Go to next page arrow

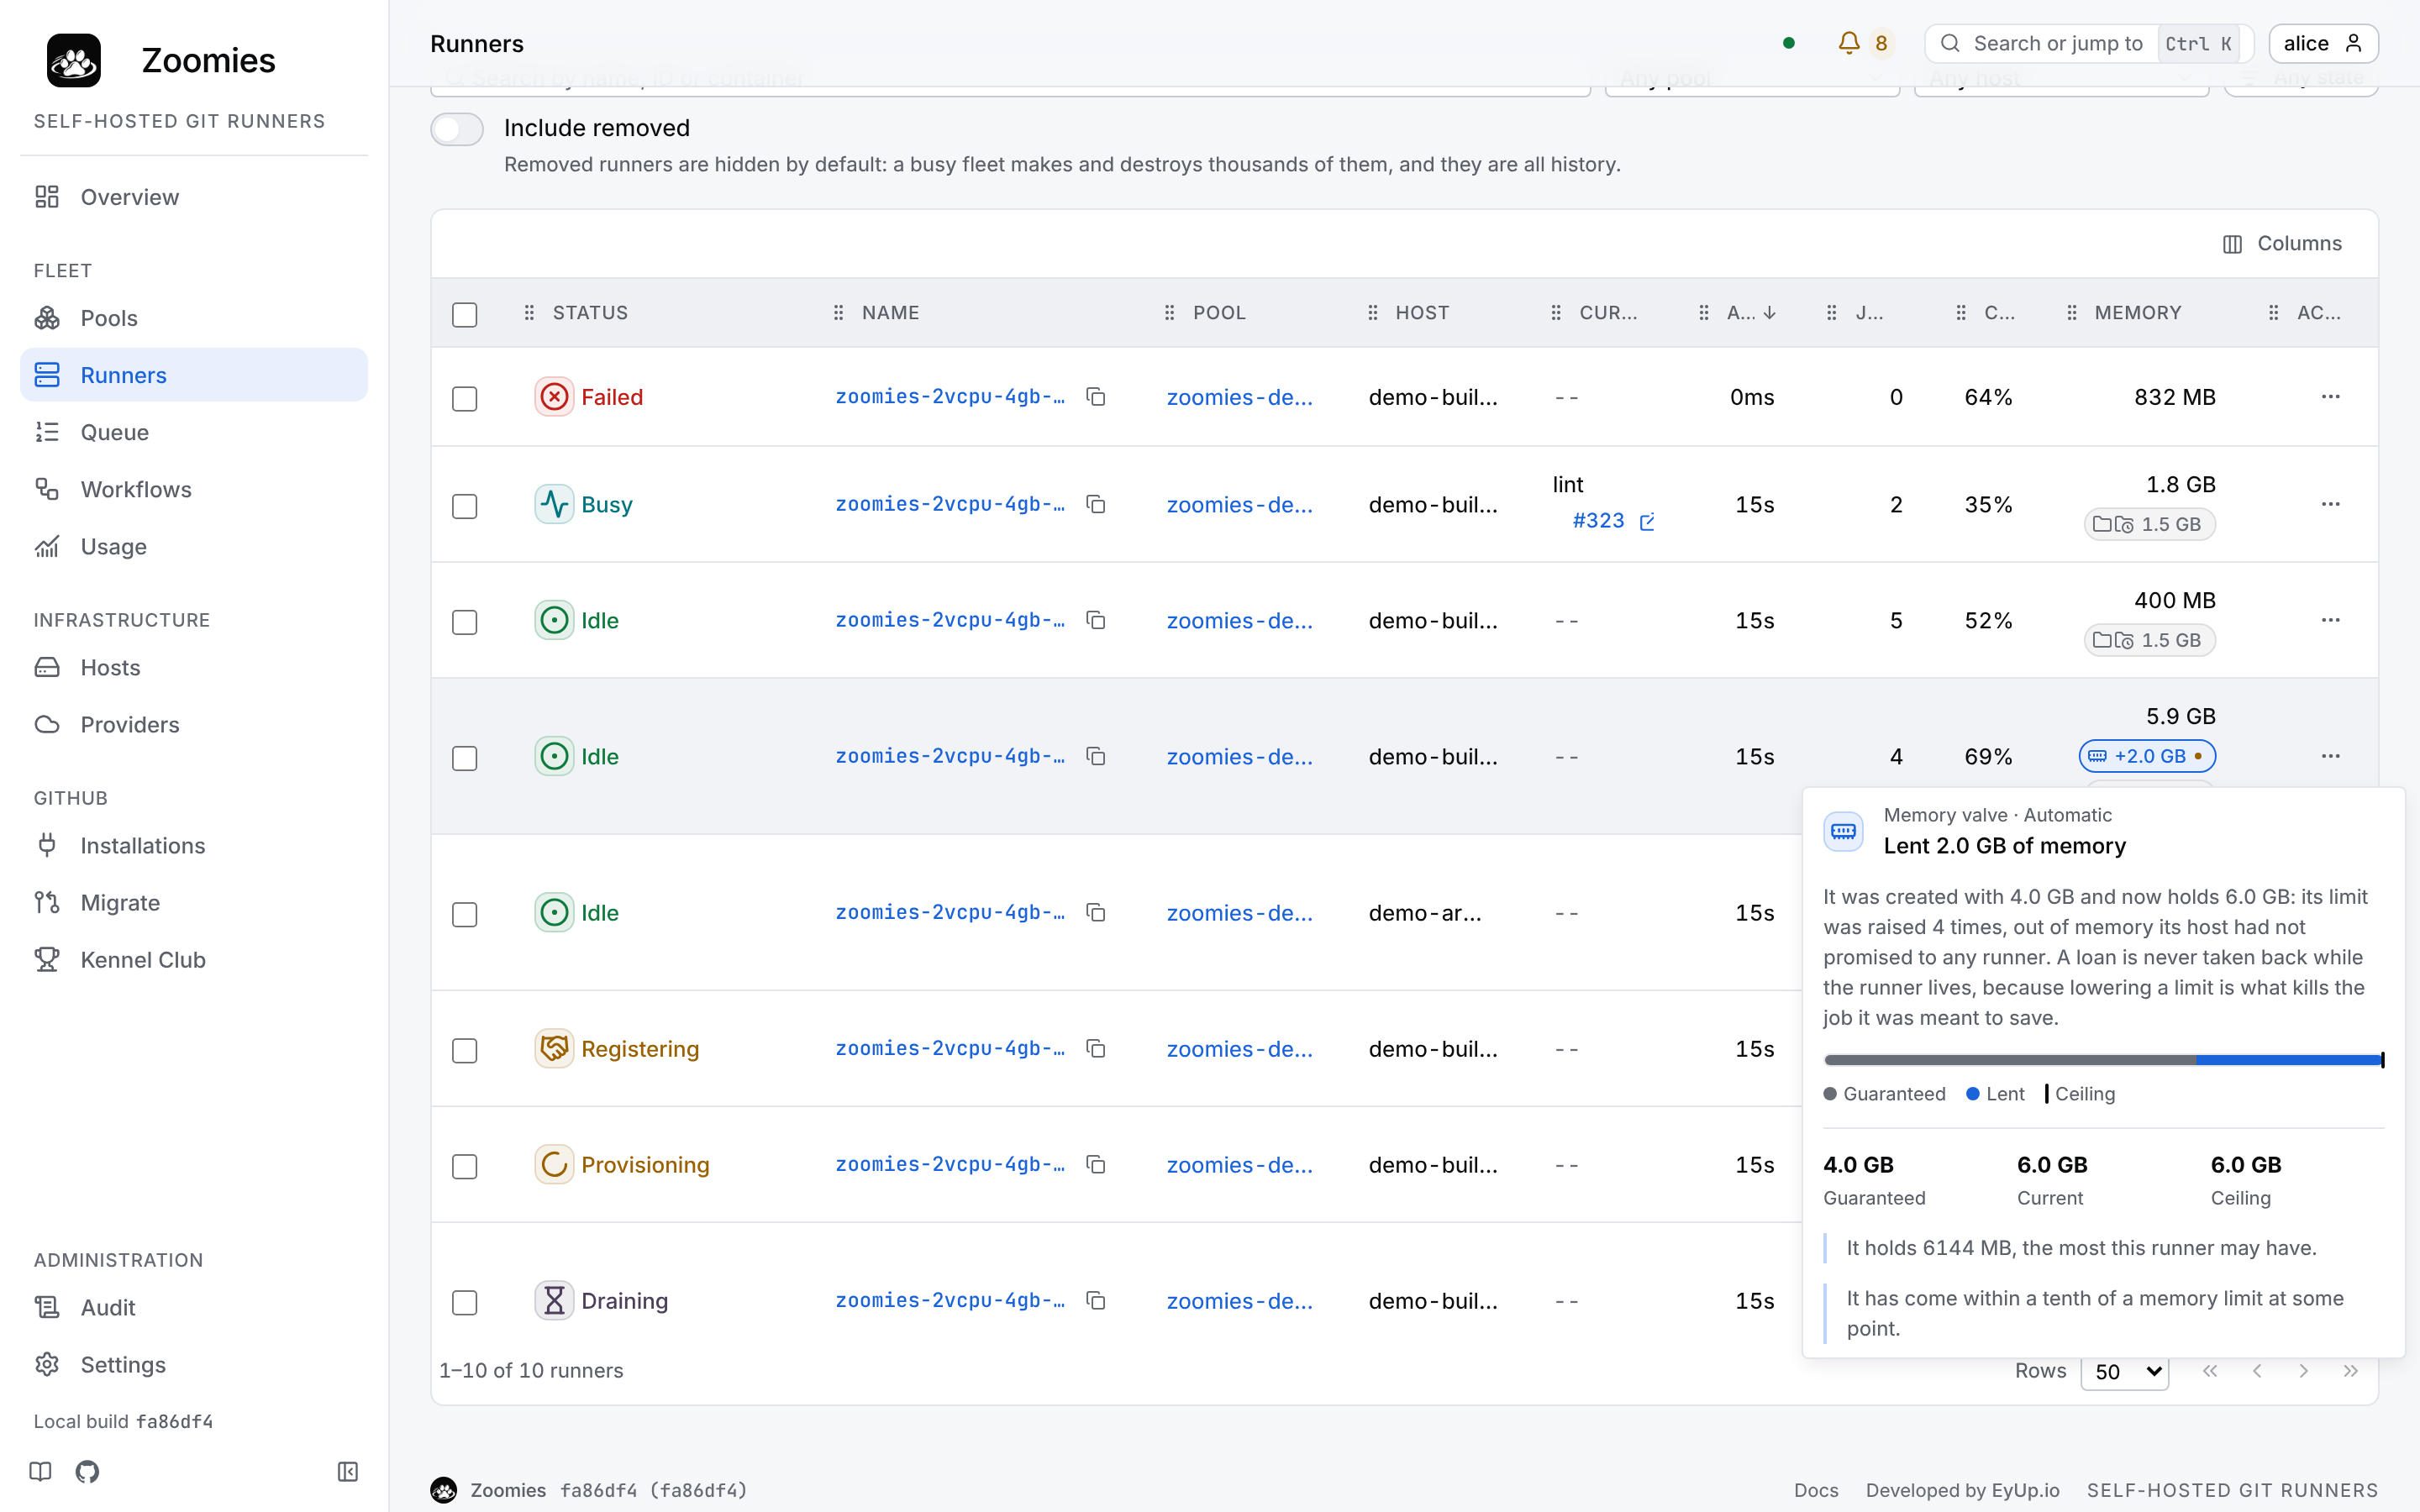2303,1371
